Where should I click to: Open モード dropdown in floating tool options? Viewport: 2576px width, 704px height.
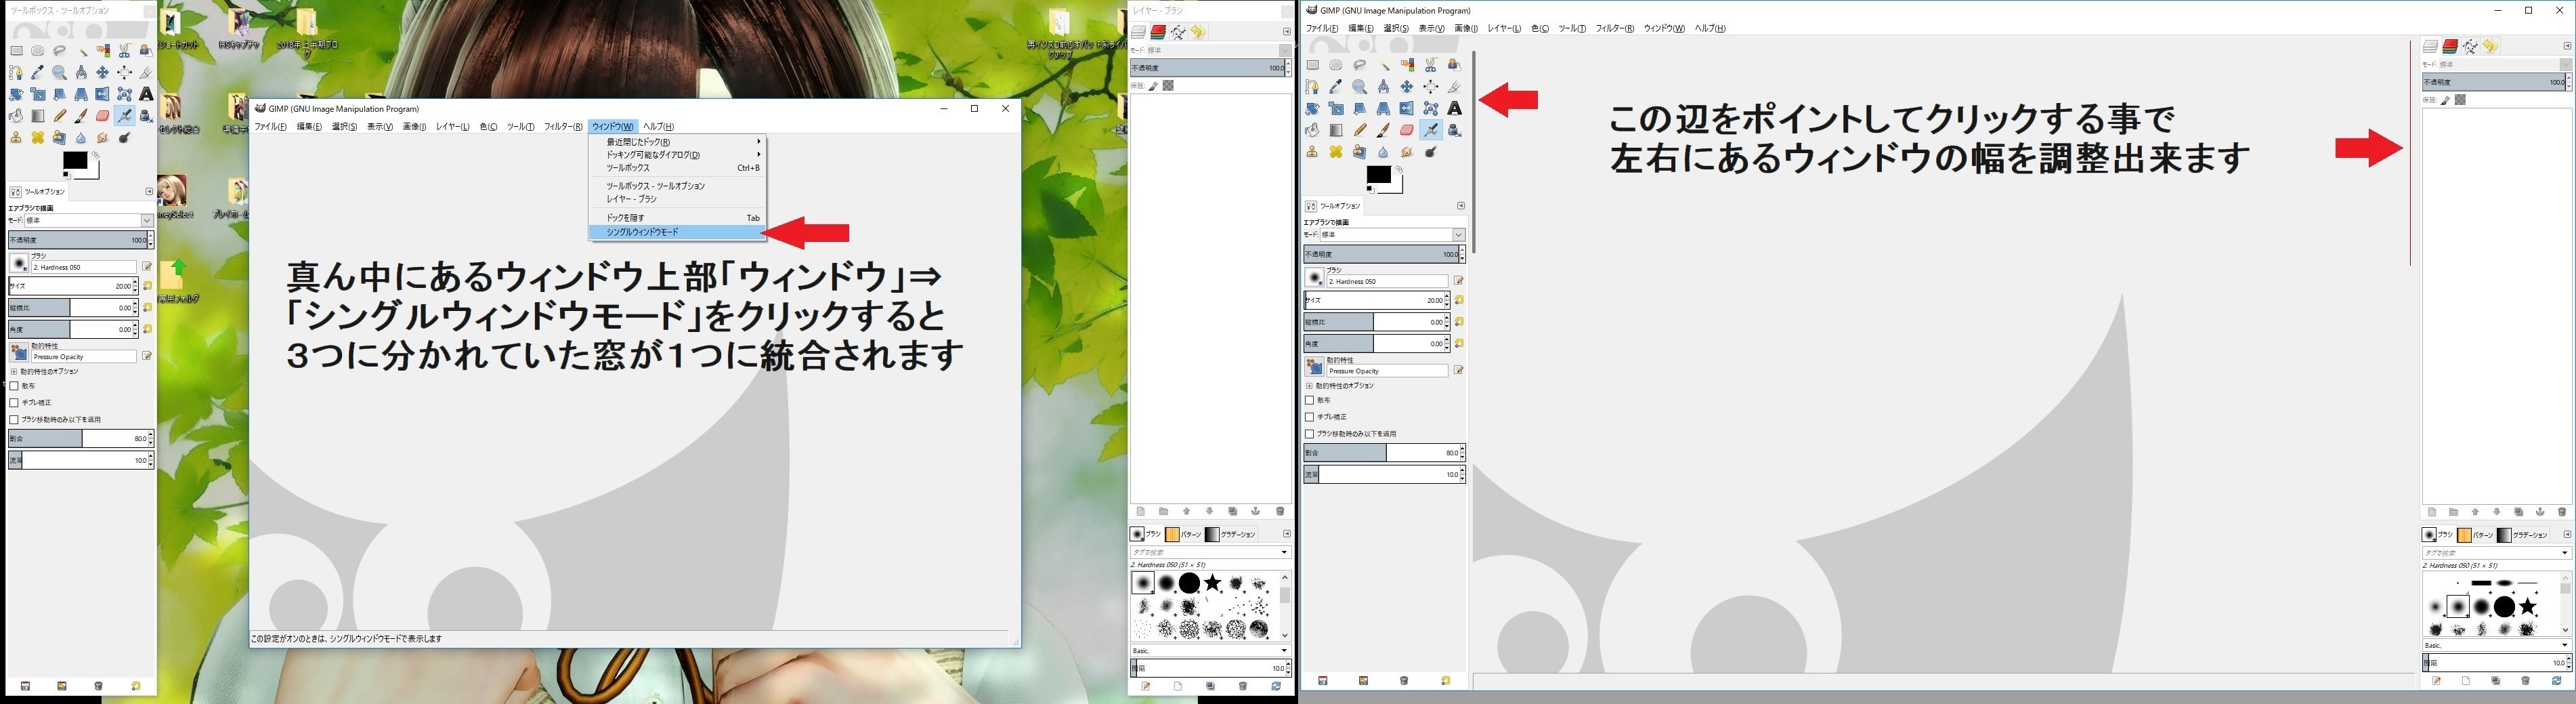click(x=89, y=220)
